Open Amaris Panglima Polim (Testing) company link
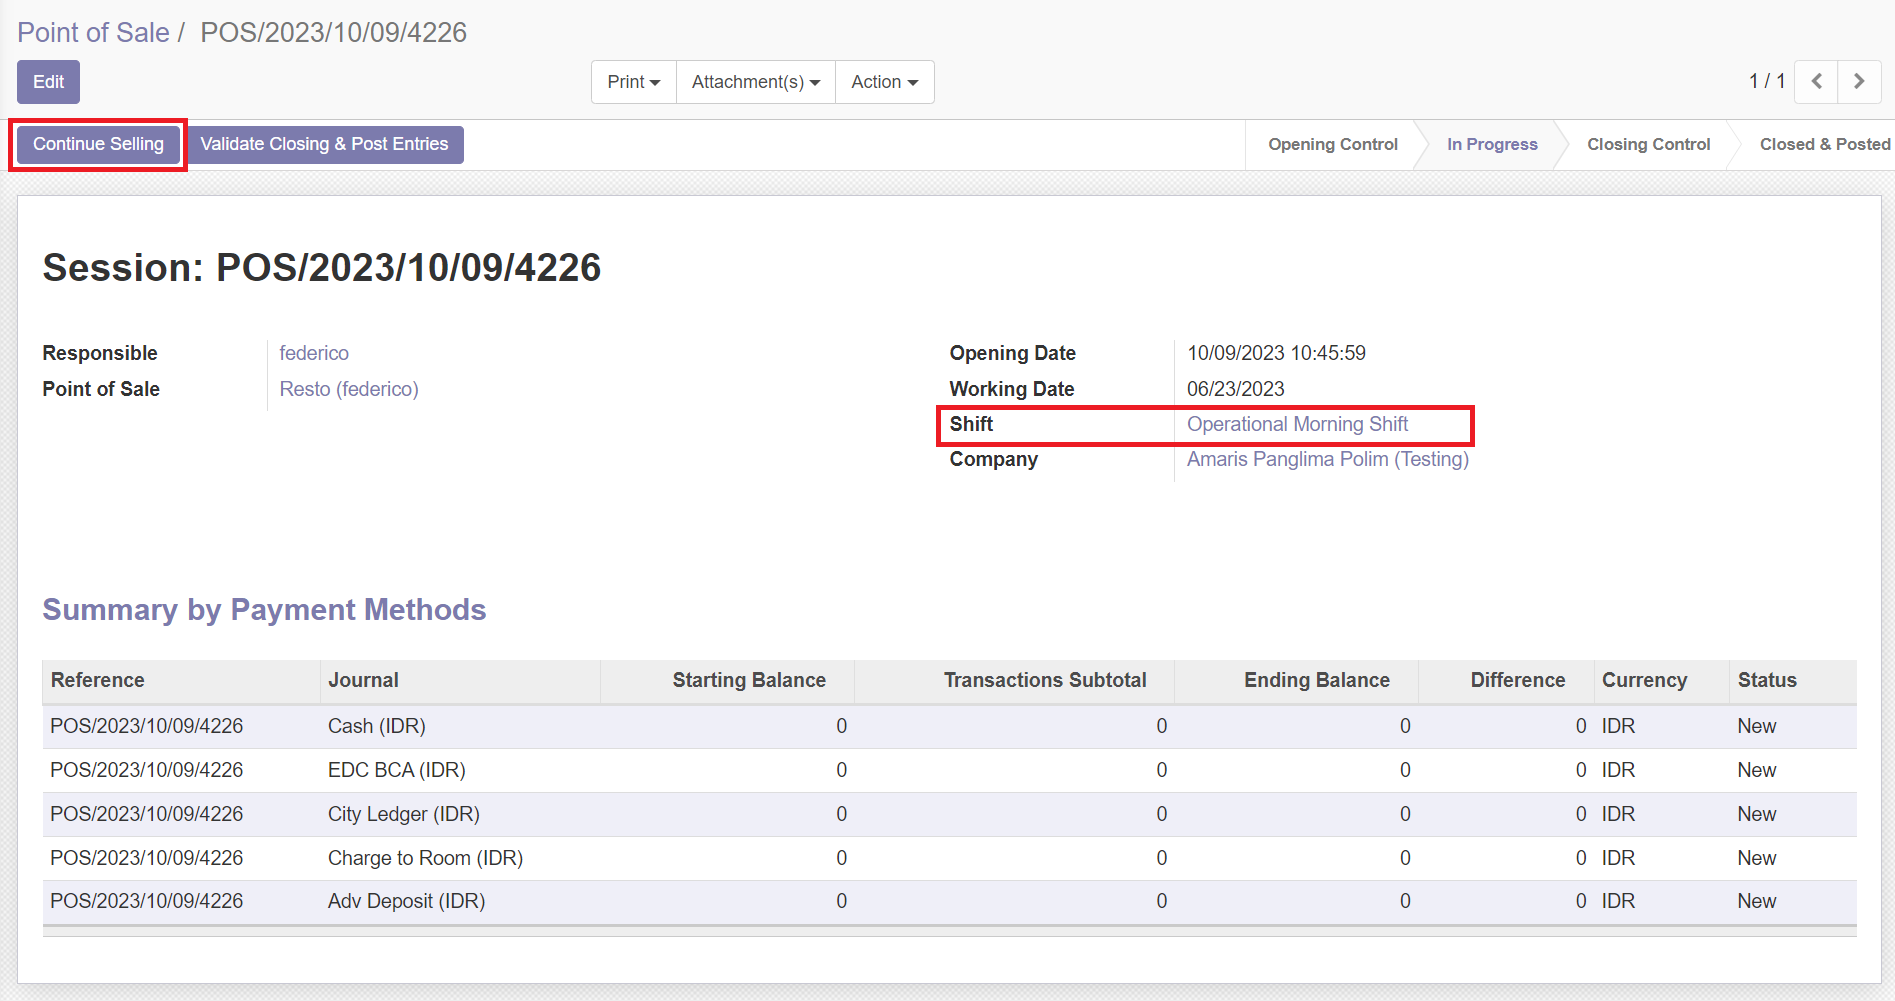Viewport: 1895px width, 1001px height. [x=1328, y=459]
